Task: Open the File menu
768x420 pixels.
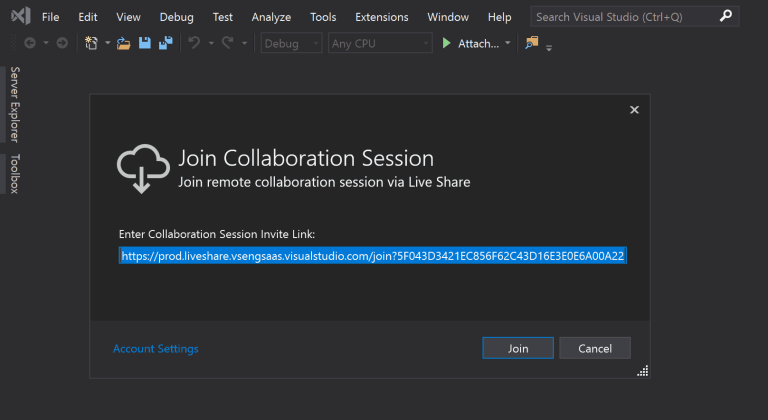Action: pyautogui.click(x=50, y=17)
